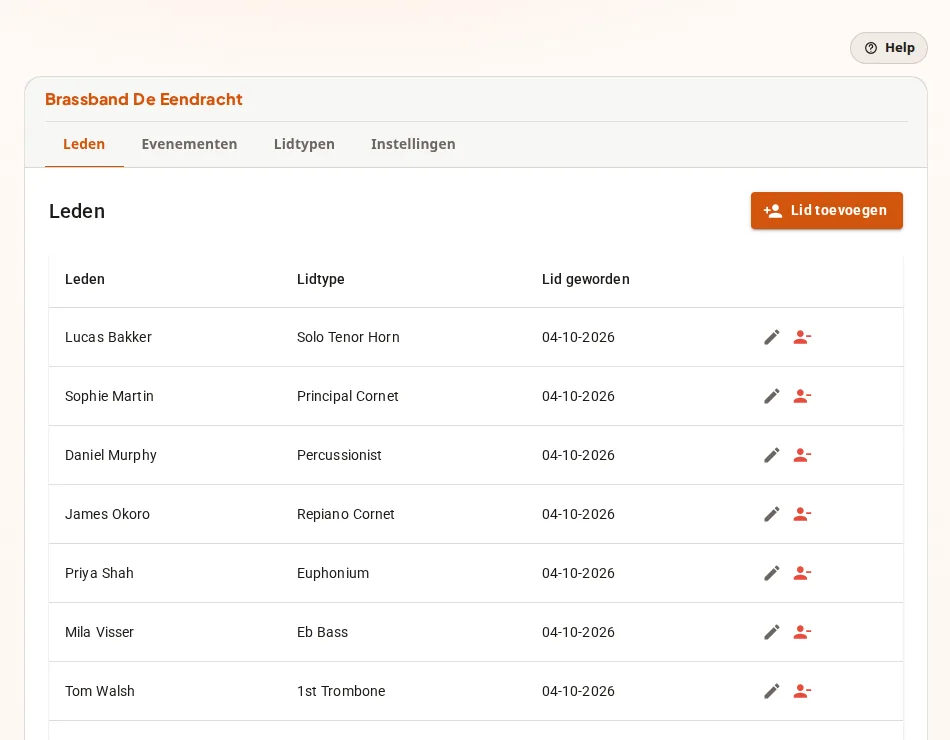The image size is (950, 740).
Task: Open edit for James Okoro
Action: (771, 514)
